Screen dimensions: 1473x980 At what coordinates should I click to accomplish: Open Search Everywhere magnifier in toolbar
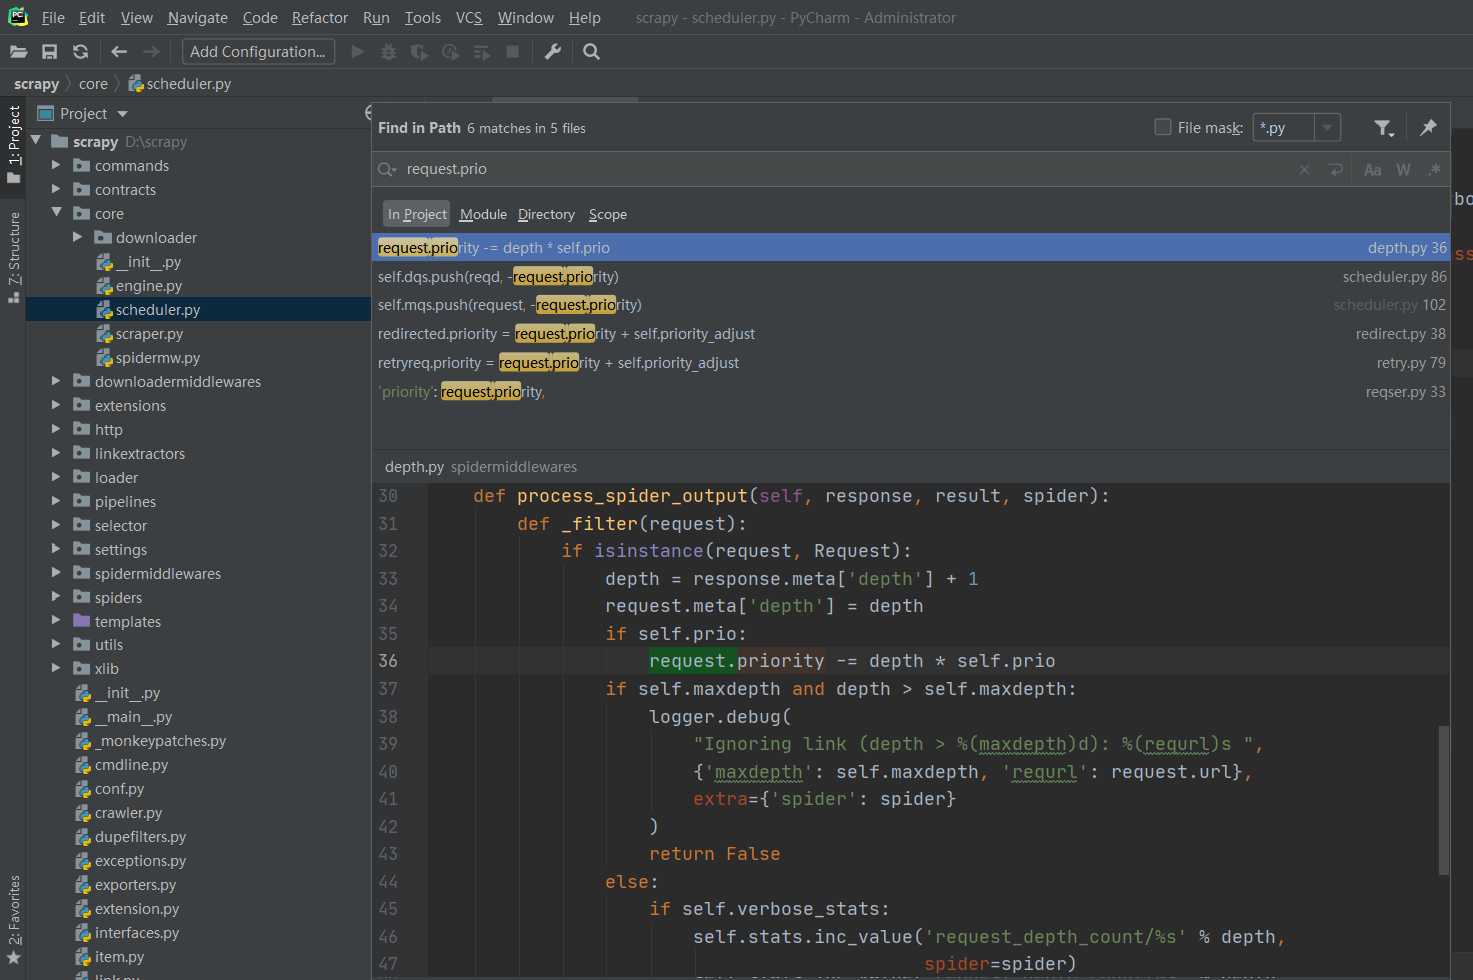591,52
